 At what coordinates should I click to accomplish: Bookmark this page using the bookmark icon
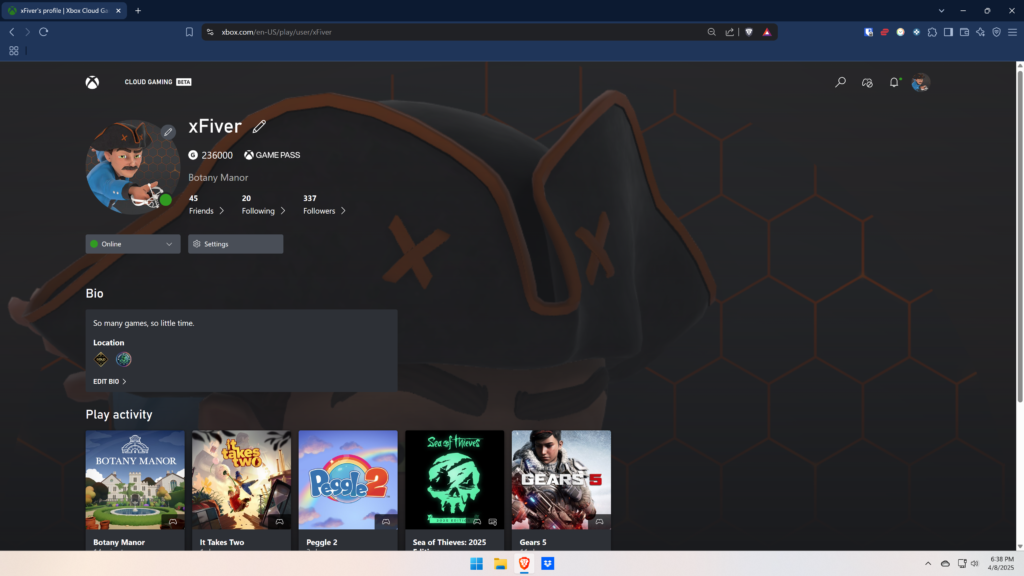(x=189, y=32)
